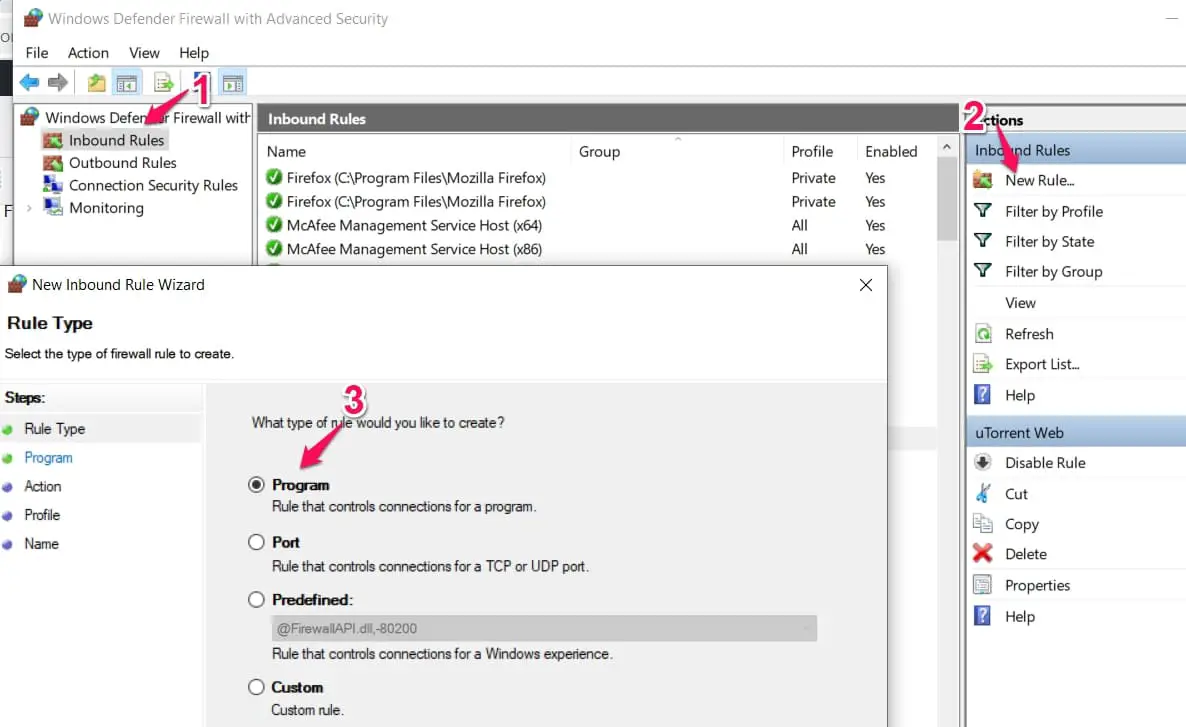Open Help listed below Properties

coord(1020,617)
